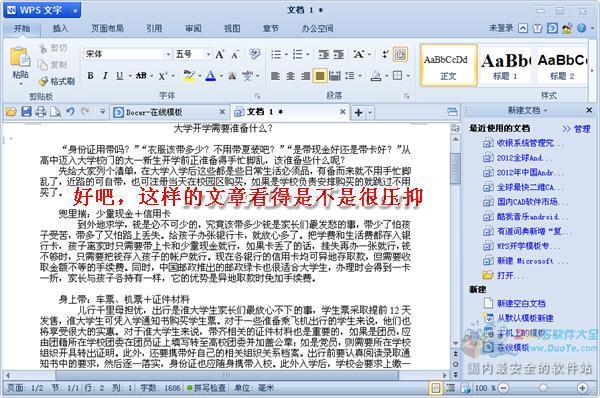Expand the WPS 文字 application menu arrow
Image resolution: width=600 pixels, height=398 pixels.
pos(75,11)
